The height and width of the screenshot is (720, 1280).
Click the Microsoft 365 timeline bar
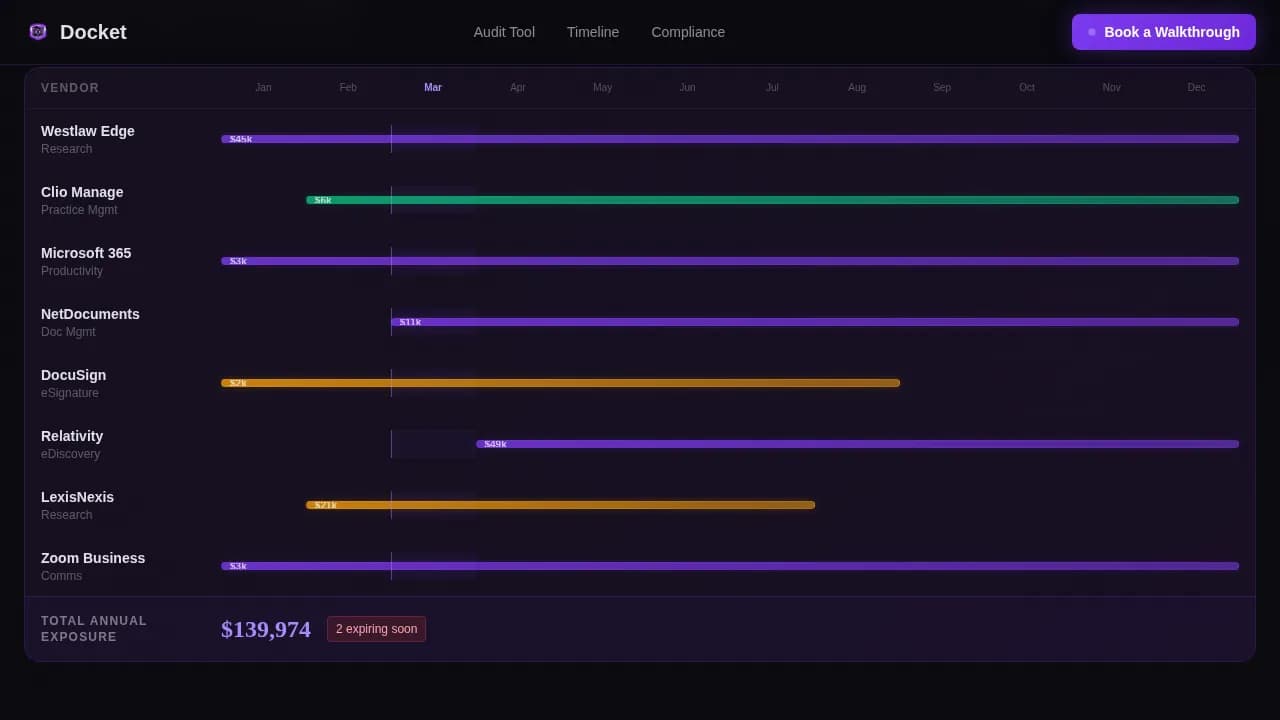(730, 261)
